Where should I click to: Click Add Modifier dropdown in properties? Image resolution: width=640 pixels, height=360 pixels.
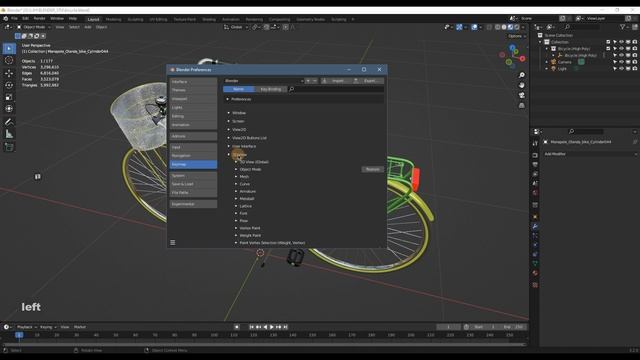[590, 154]
